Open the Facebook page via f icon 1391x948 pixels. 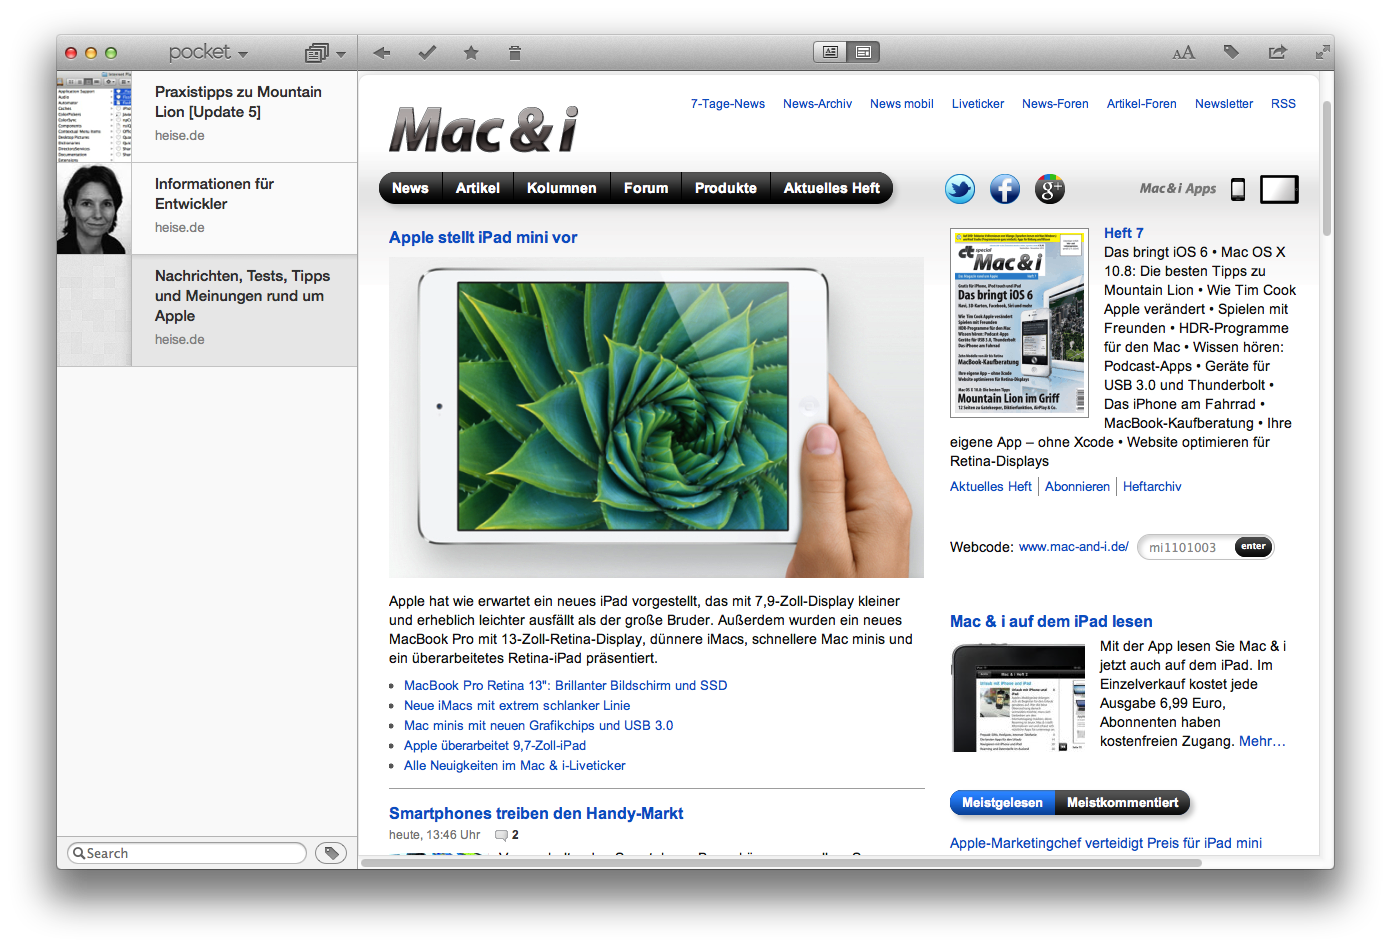tap(1005, 188)
